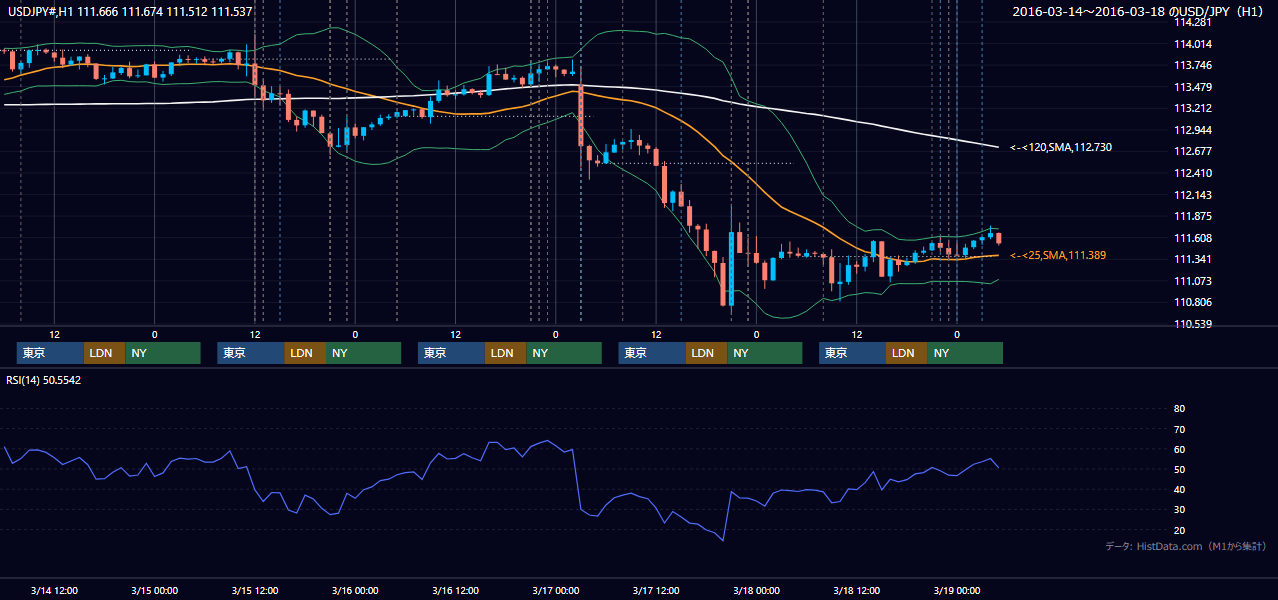This screenshot has height=600, width=1278.
Task: Select the 3/16 12:00 date label
Action: point(455,590)
